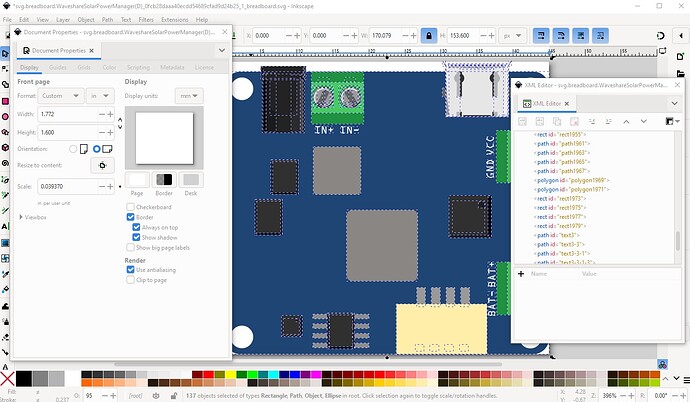
Task: Select the Color picker dropper tool
Action: point(5,274)
